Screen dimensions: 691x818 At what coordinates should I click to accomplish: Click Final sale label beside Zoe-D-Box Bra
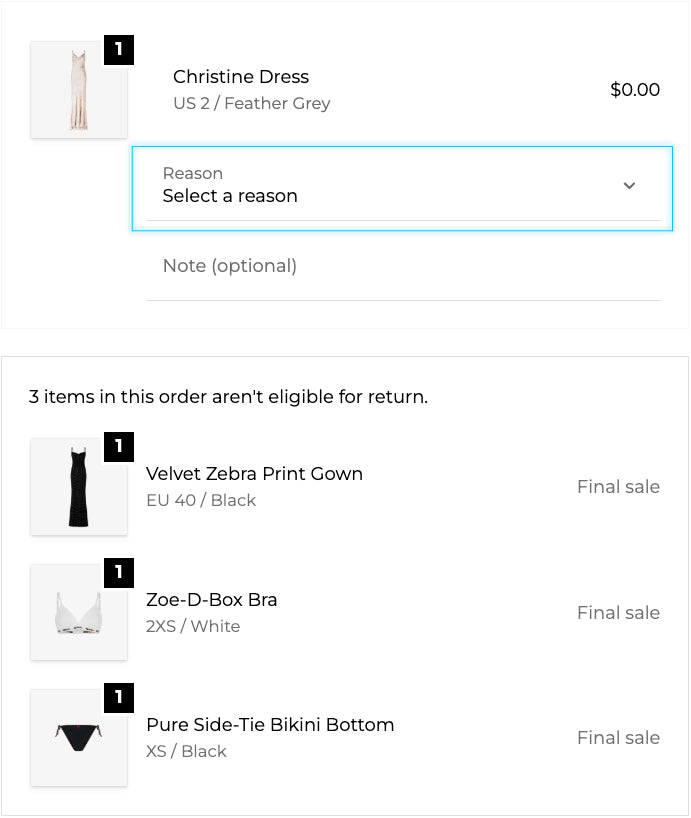618,613
